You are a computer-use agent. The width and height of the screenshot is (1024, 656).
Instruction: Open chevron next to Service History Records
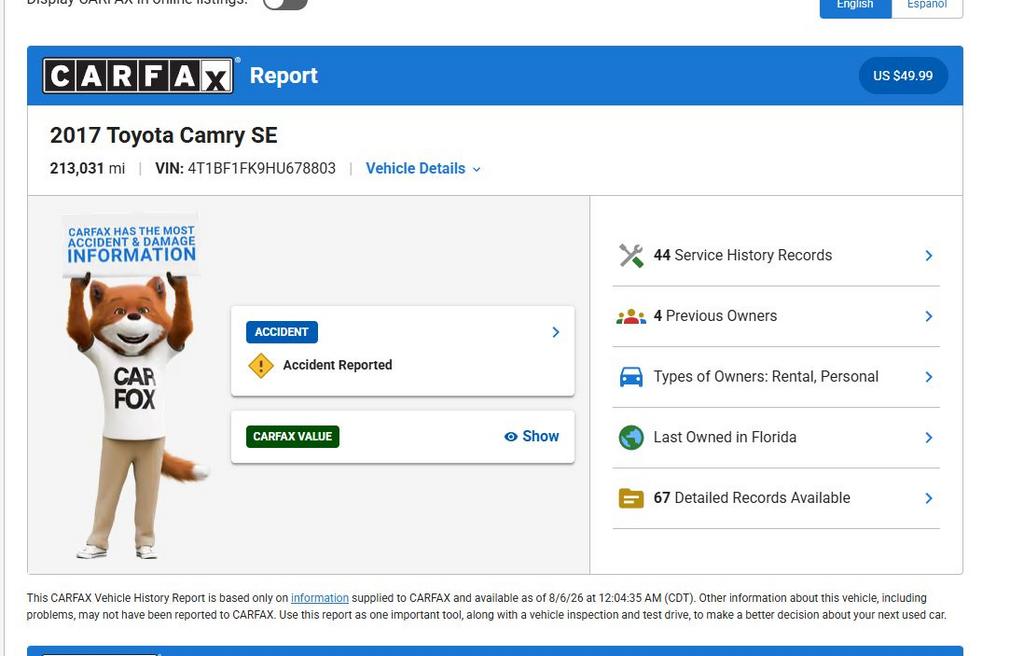click(929, 255)
